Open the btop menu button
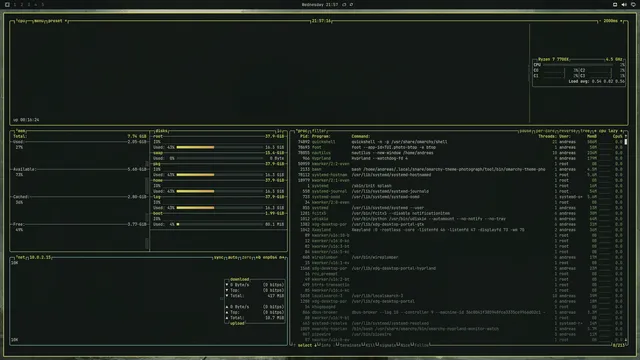Image resolution: width=640 pixels, height=360 pixels. tap(39, 21)
